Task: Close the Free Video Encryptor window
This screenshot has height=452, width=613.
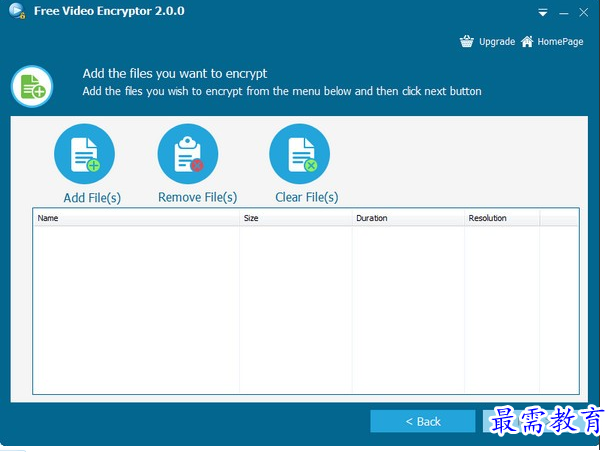Action: click(584, 13)
